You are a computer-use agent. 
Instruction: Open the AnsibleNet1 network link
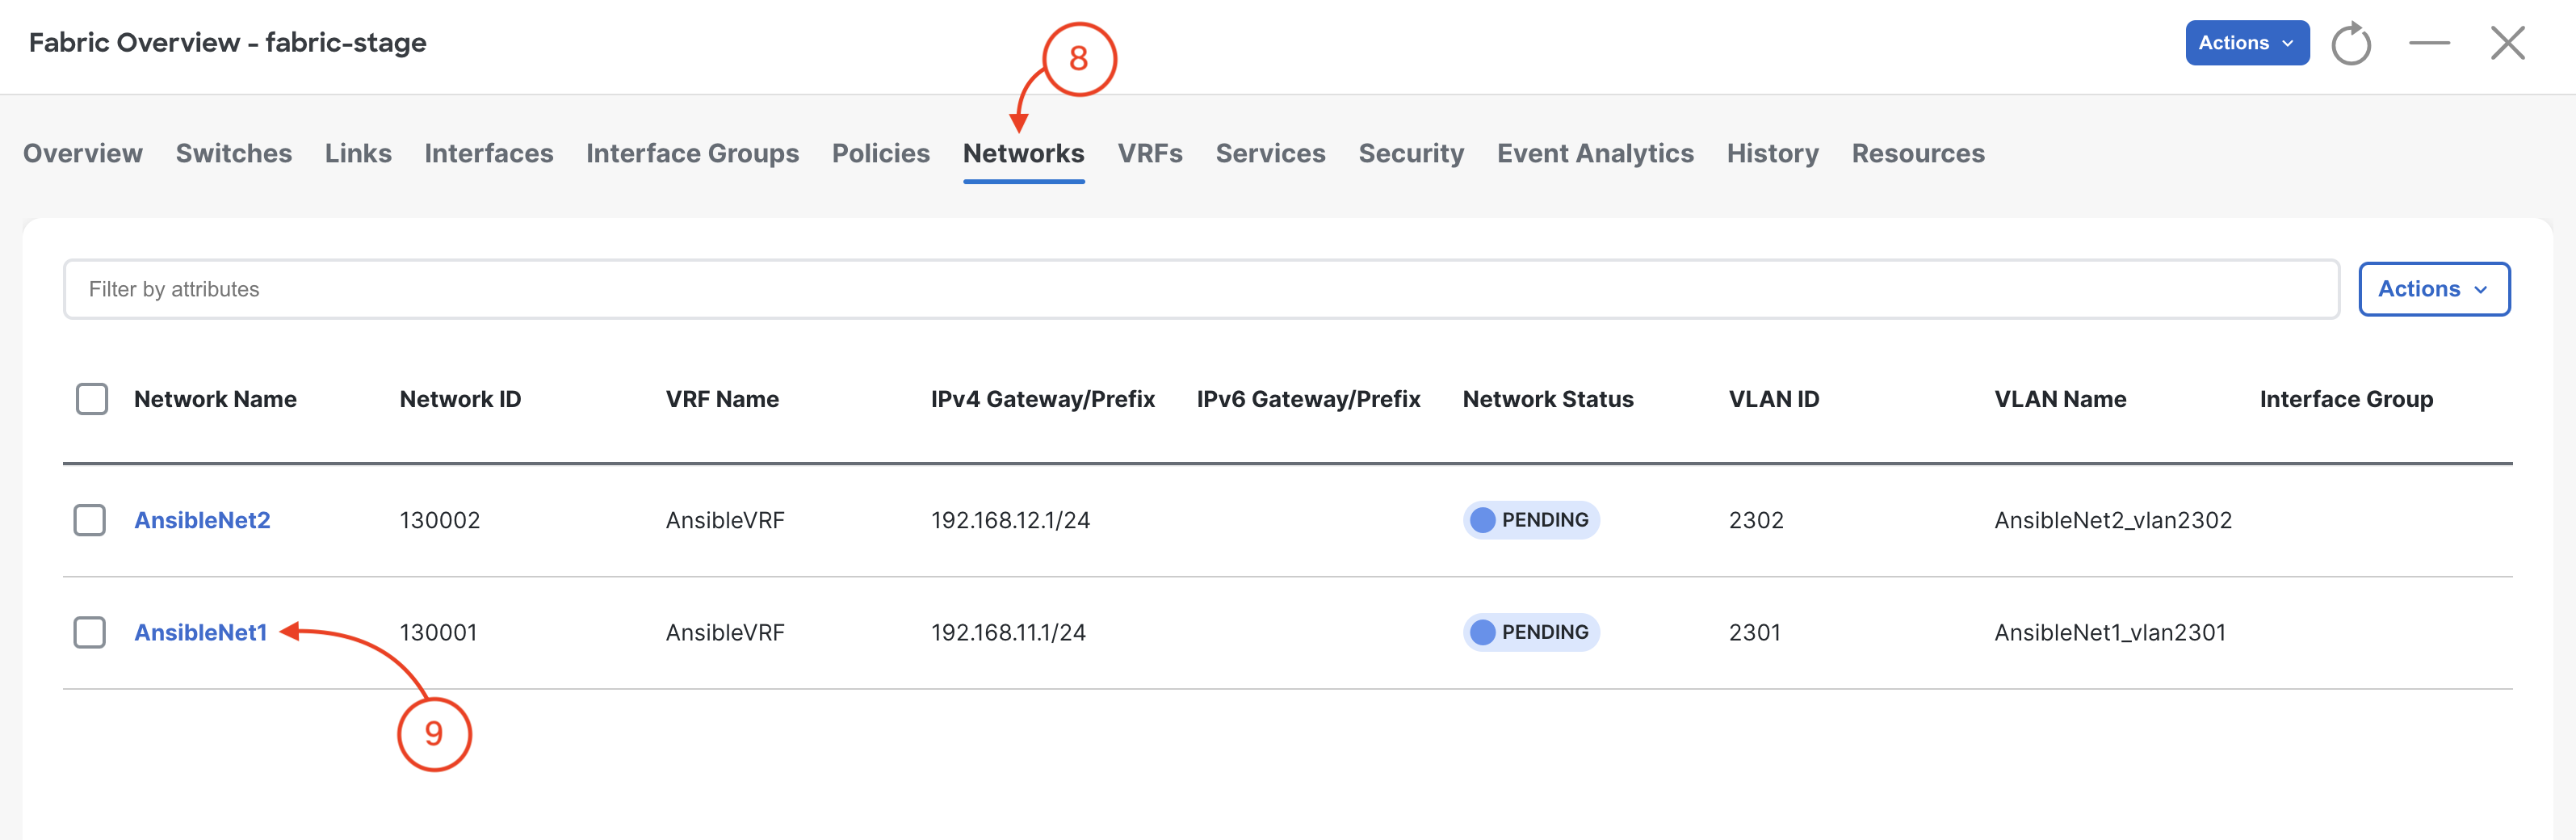click(x=201, y=632)
